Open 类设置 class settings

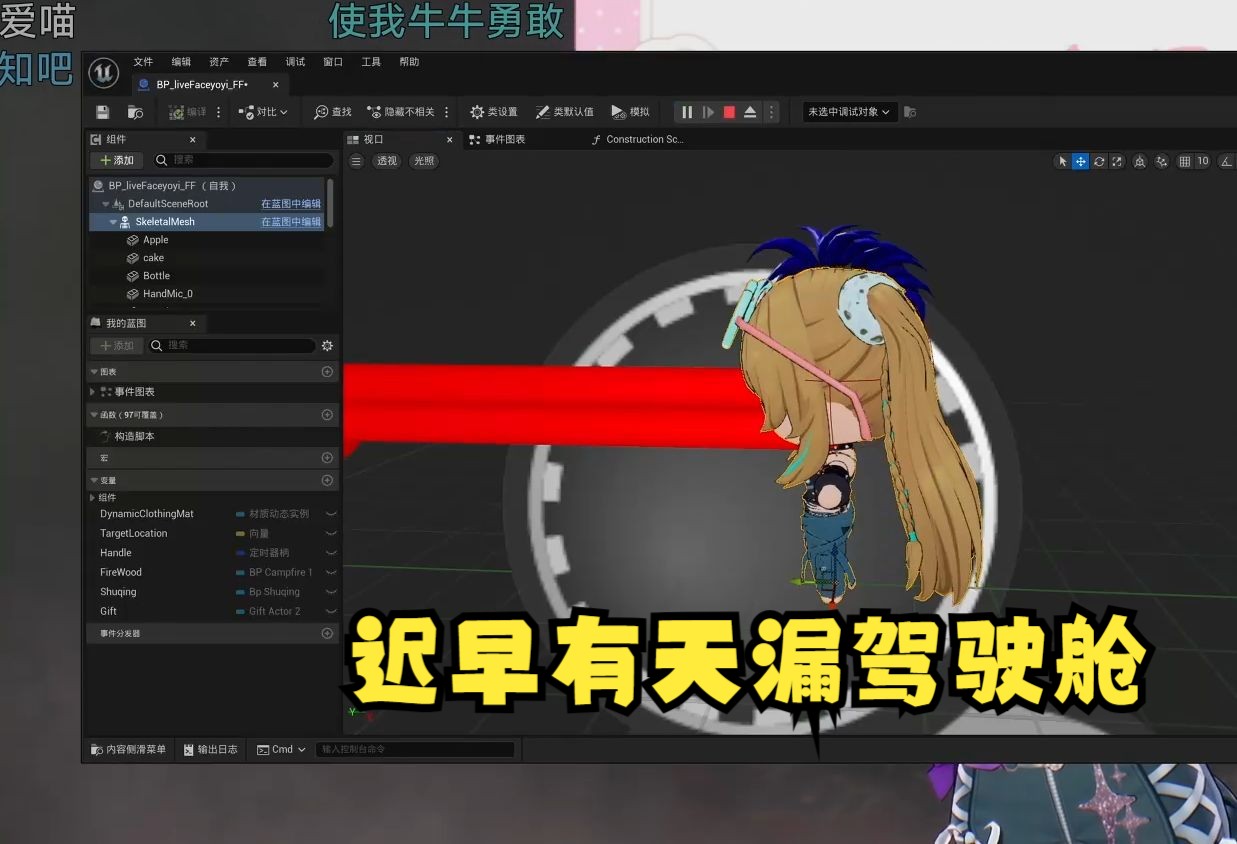[x=494, y=112]
